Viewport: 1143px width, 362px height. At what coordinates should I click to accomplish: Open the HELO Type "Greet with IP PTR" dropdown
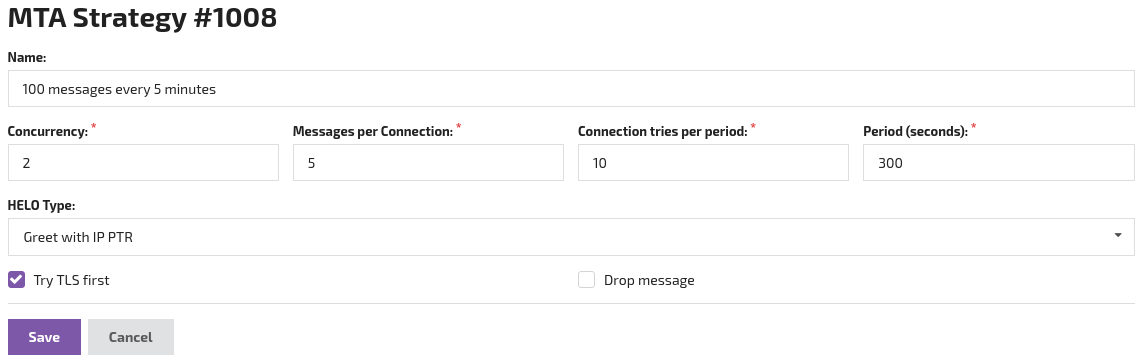pyautogui.click(x=571, y=237)
